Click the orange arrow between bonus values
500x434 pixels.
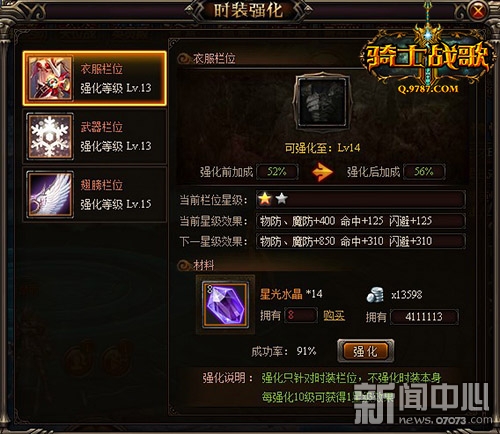tap(322, 172)
